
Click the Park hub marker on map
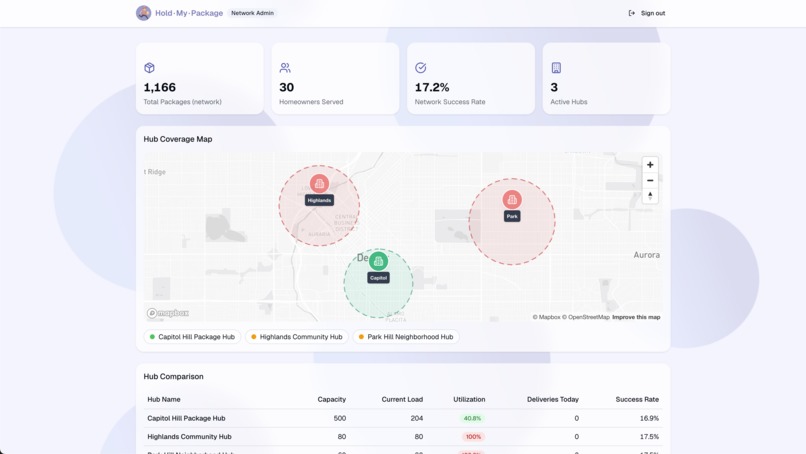pyautogui.click(x=512, y=199)
